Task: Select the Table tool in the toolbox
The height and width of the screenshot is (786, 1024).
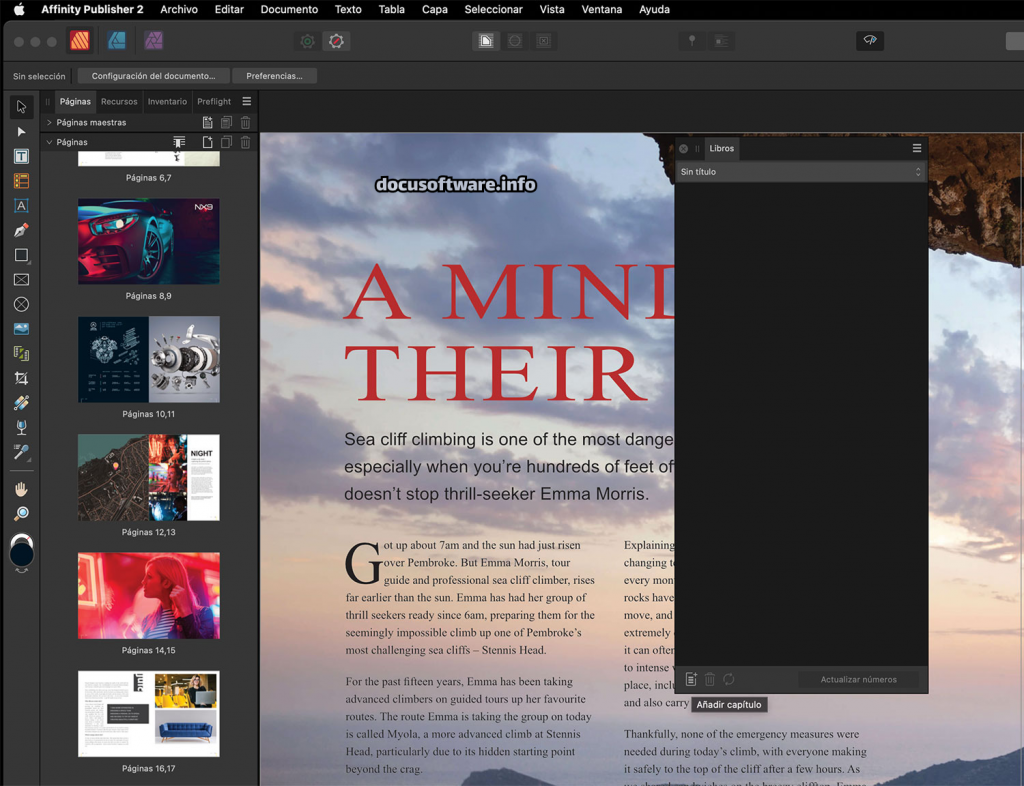Action: point(21,182)
